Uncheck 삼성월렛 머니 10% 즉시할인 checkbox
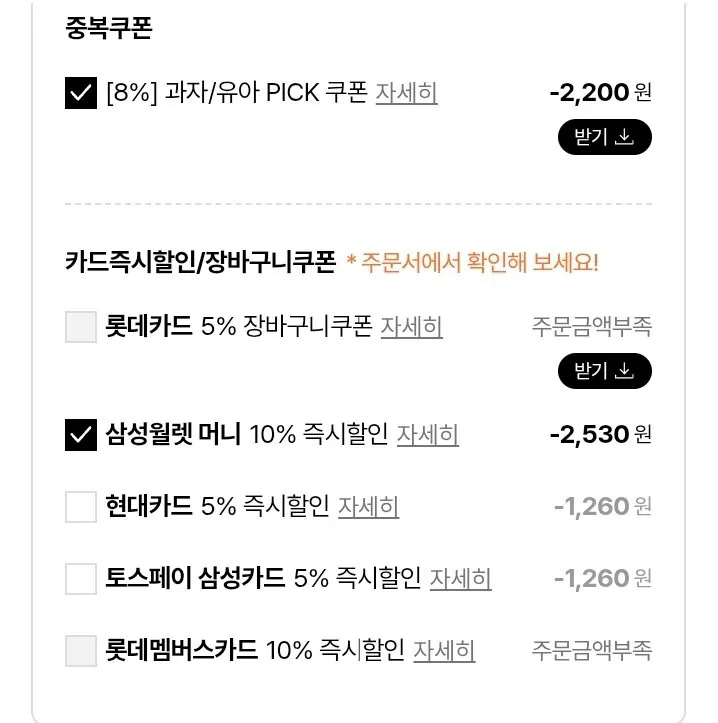The image size is (718, 723). (x=80, y=435)
